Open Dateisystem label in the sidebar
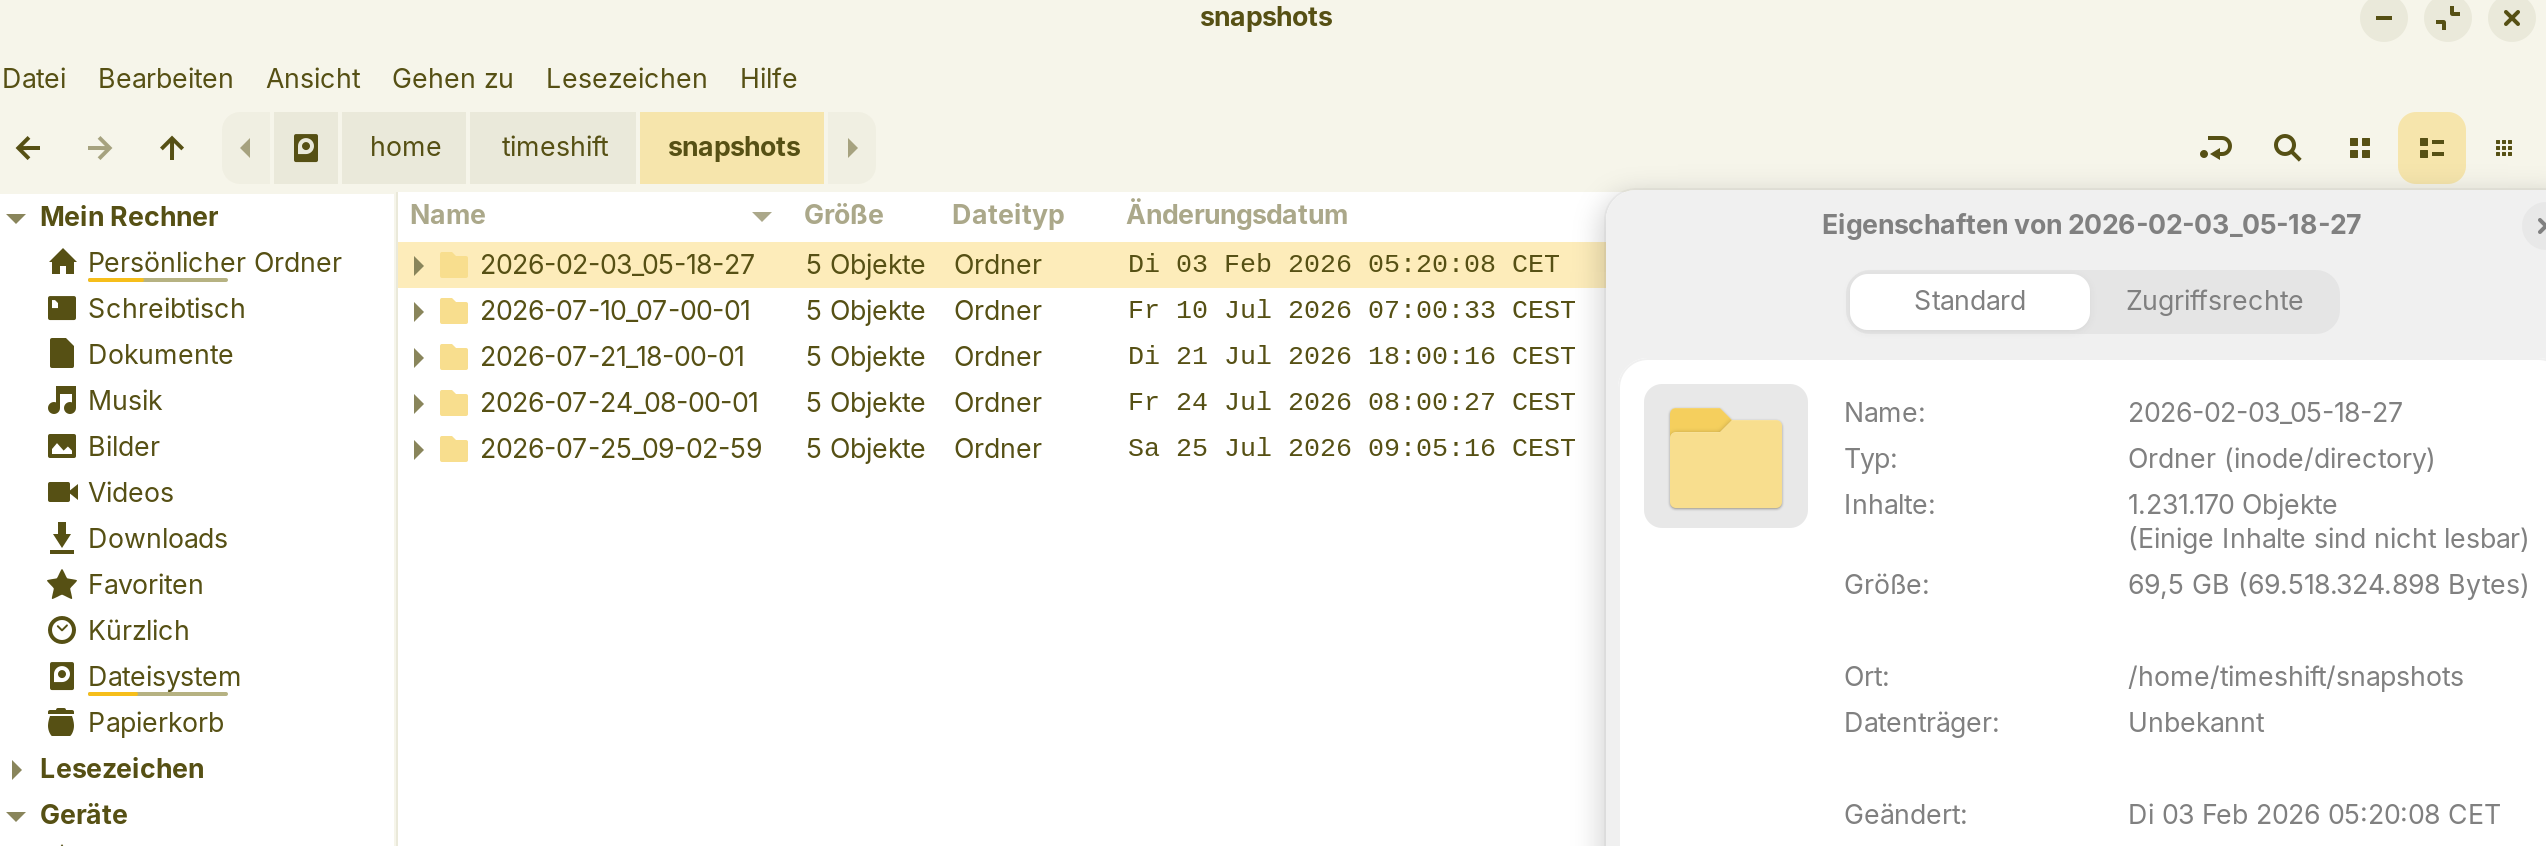The height and width of the screenshot is (846, 2546). [164, 676]
